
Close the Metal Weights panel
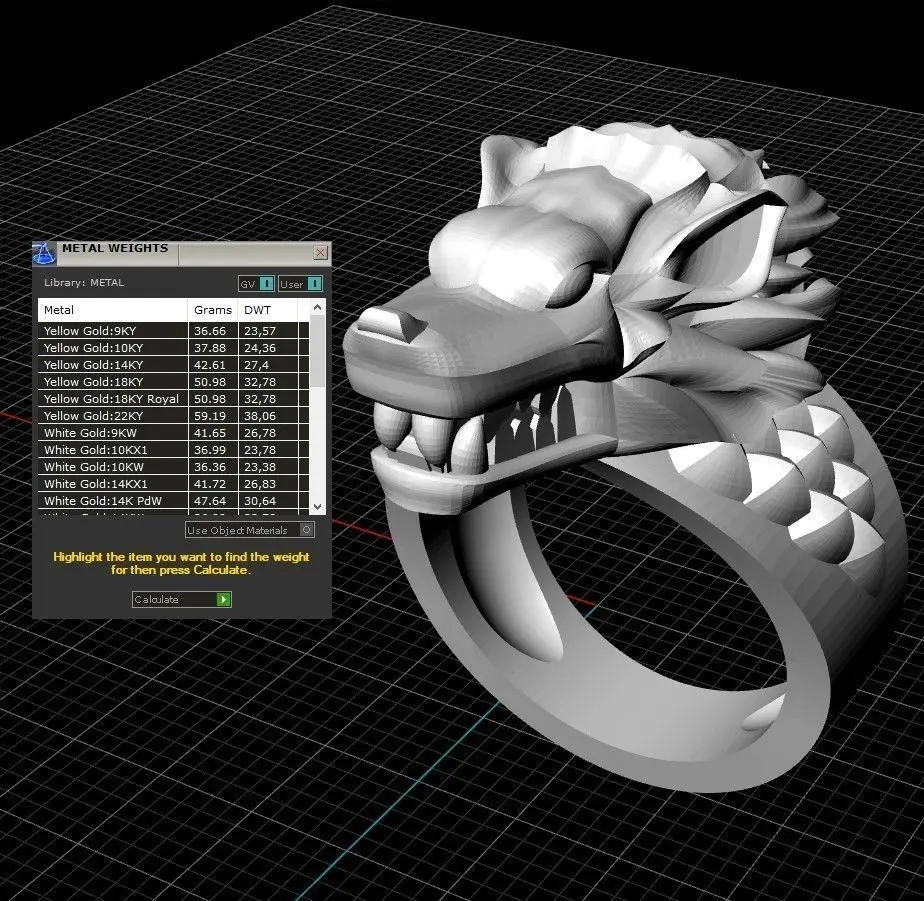tap(321, 253)
